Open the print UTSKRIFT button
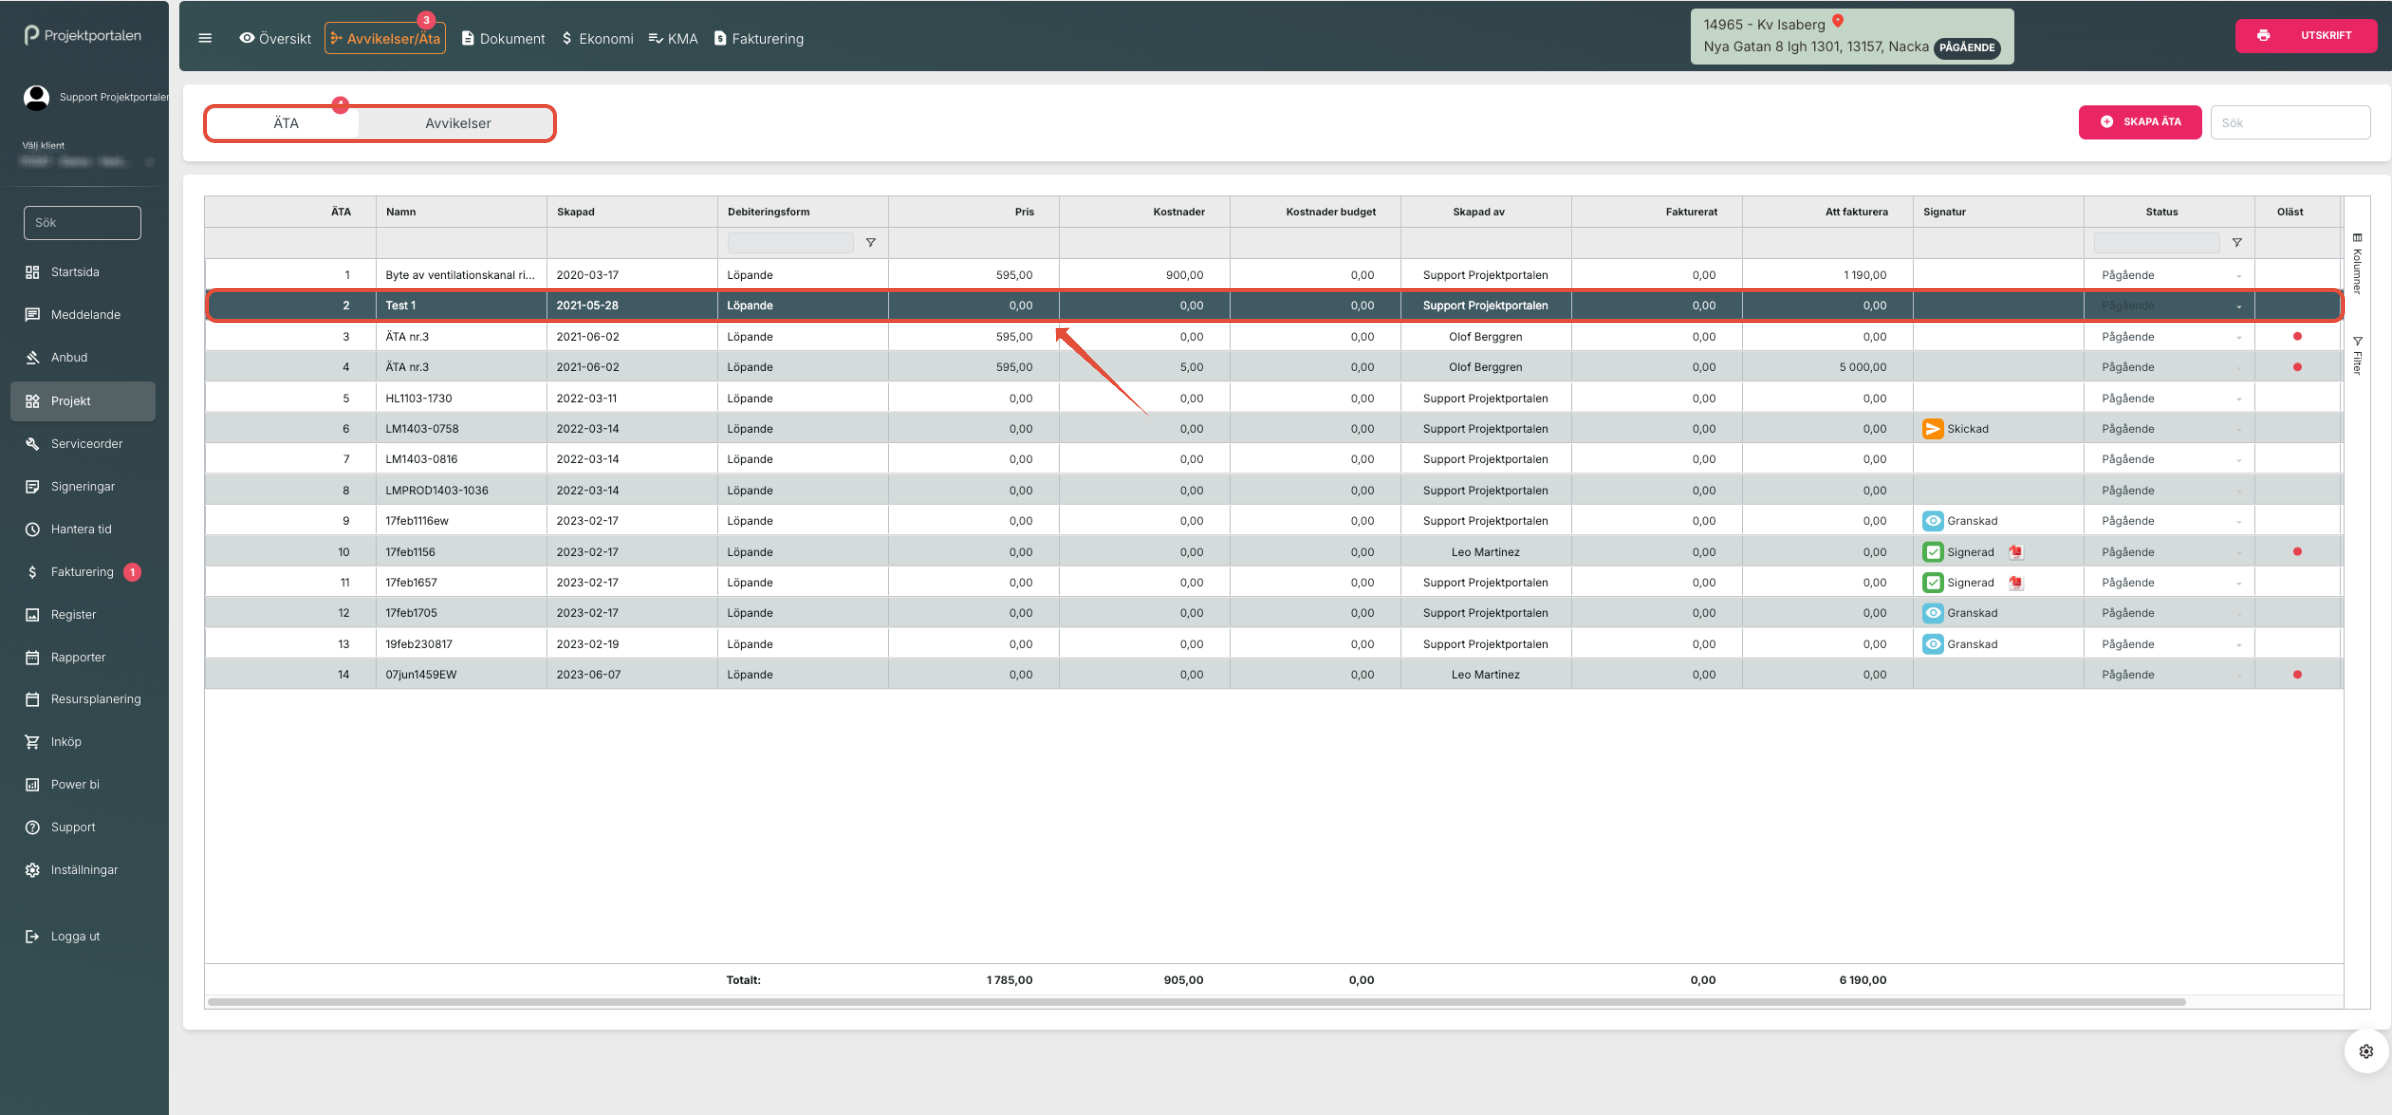This screenshot has width=2392, height=1115. [x=2305, y=35]
